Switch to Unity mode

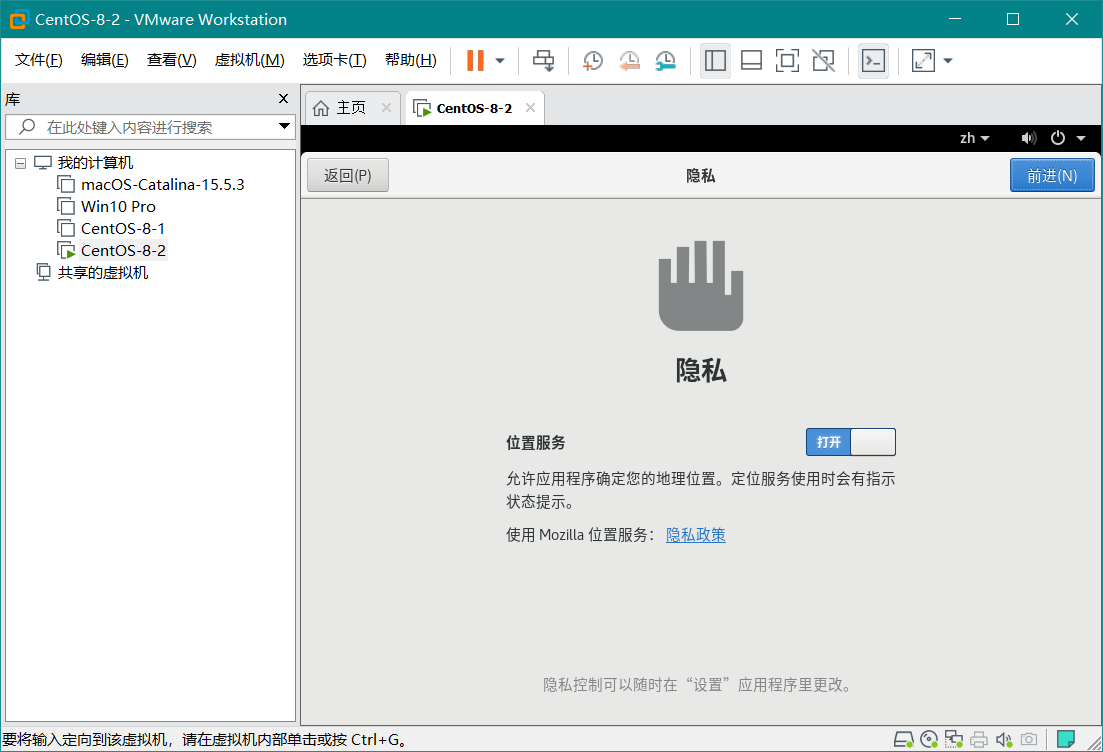pos(823,61)
